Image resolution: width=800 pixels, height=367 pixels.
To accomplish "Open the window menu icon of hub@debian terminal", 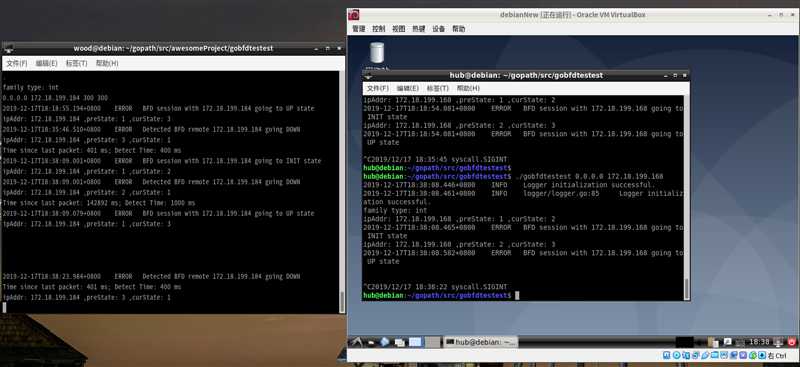I will click(x=369, y=75).
